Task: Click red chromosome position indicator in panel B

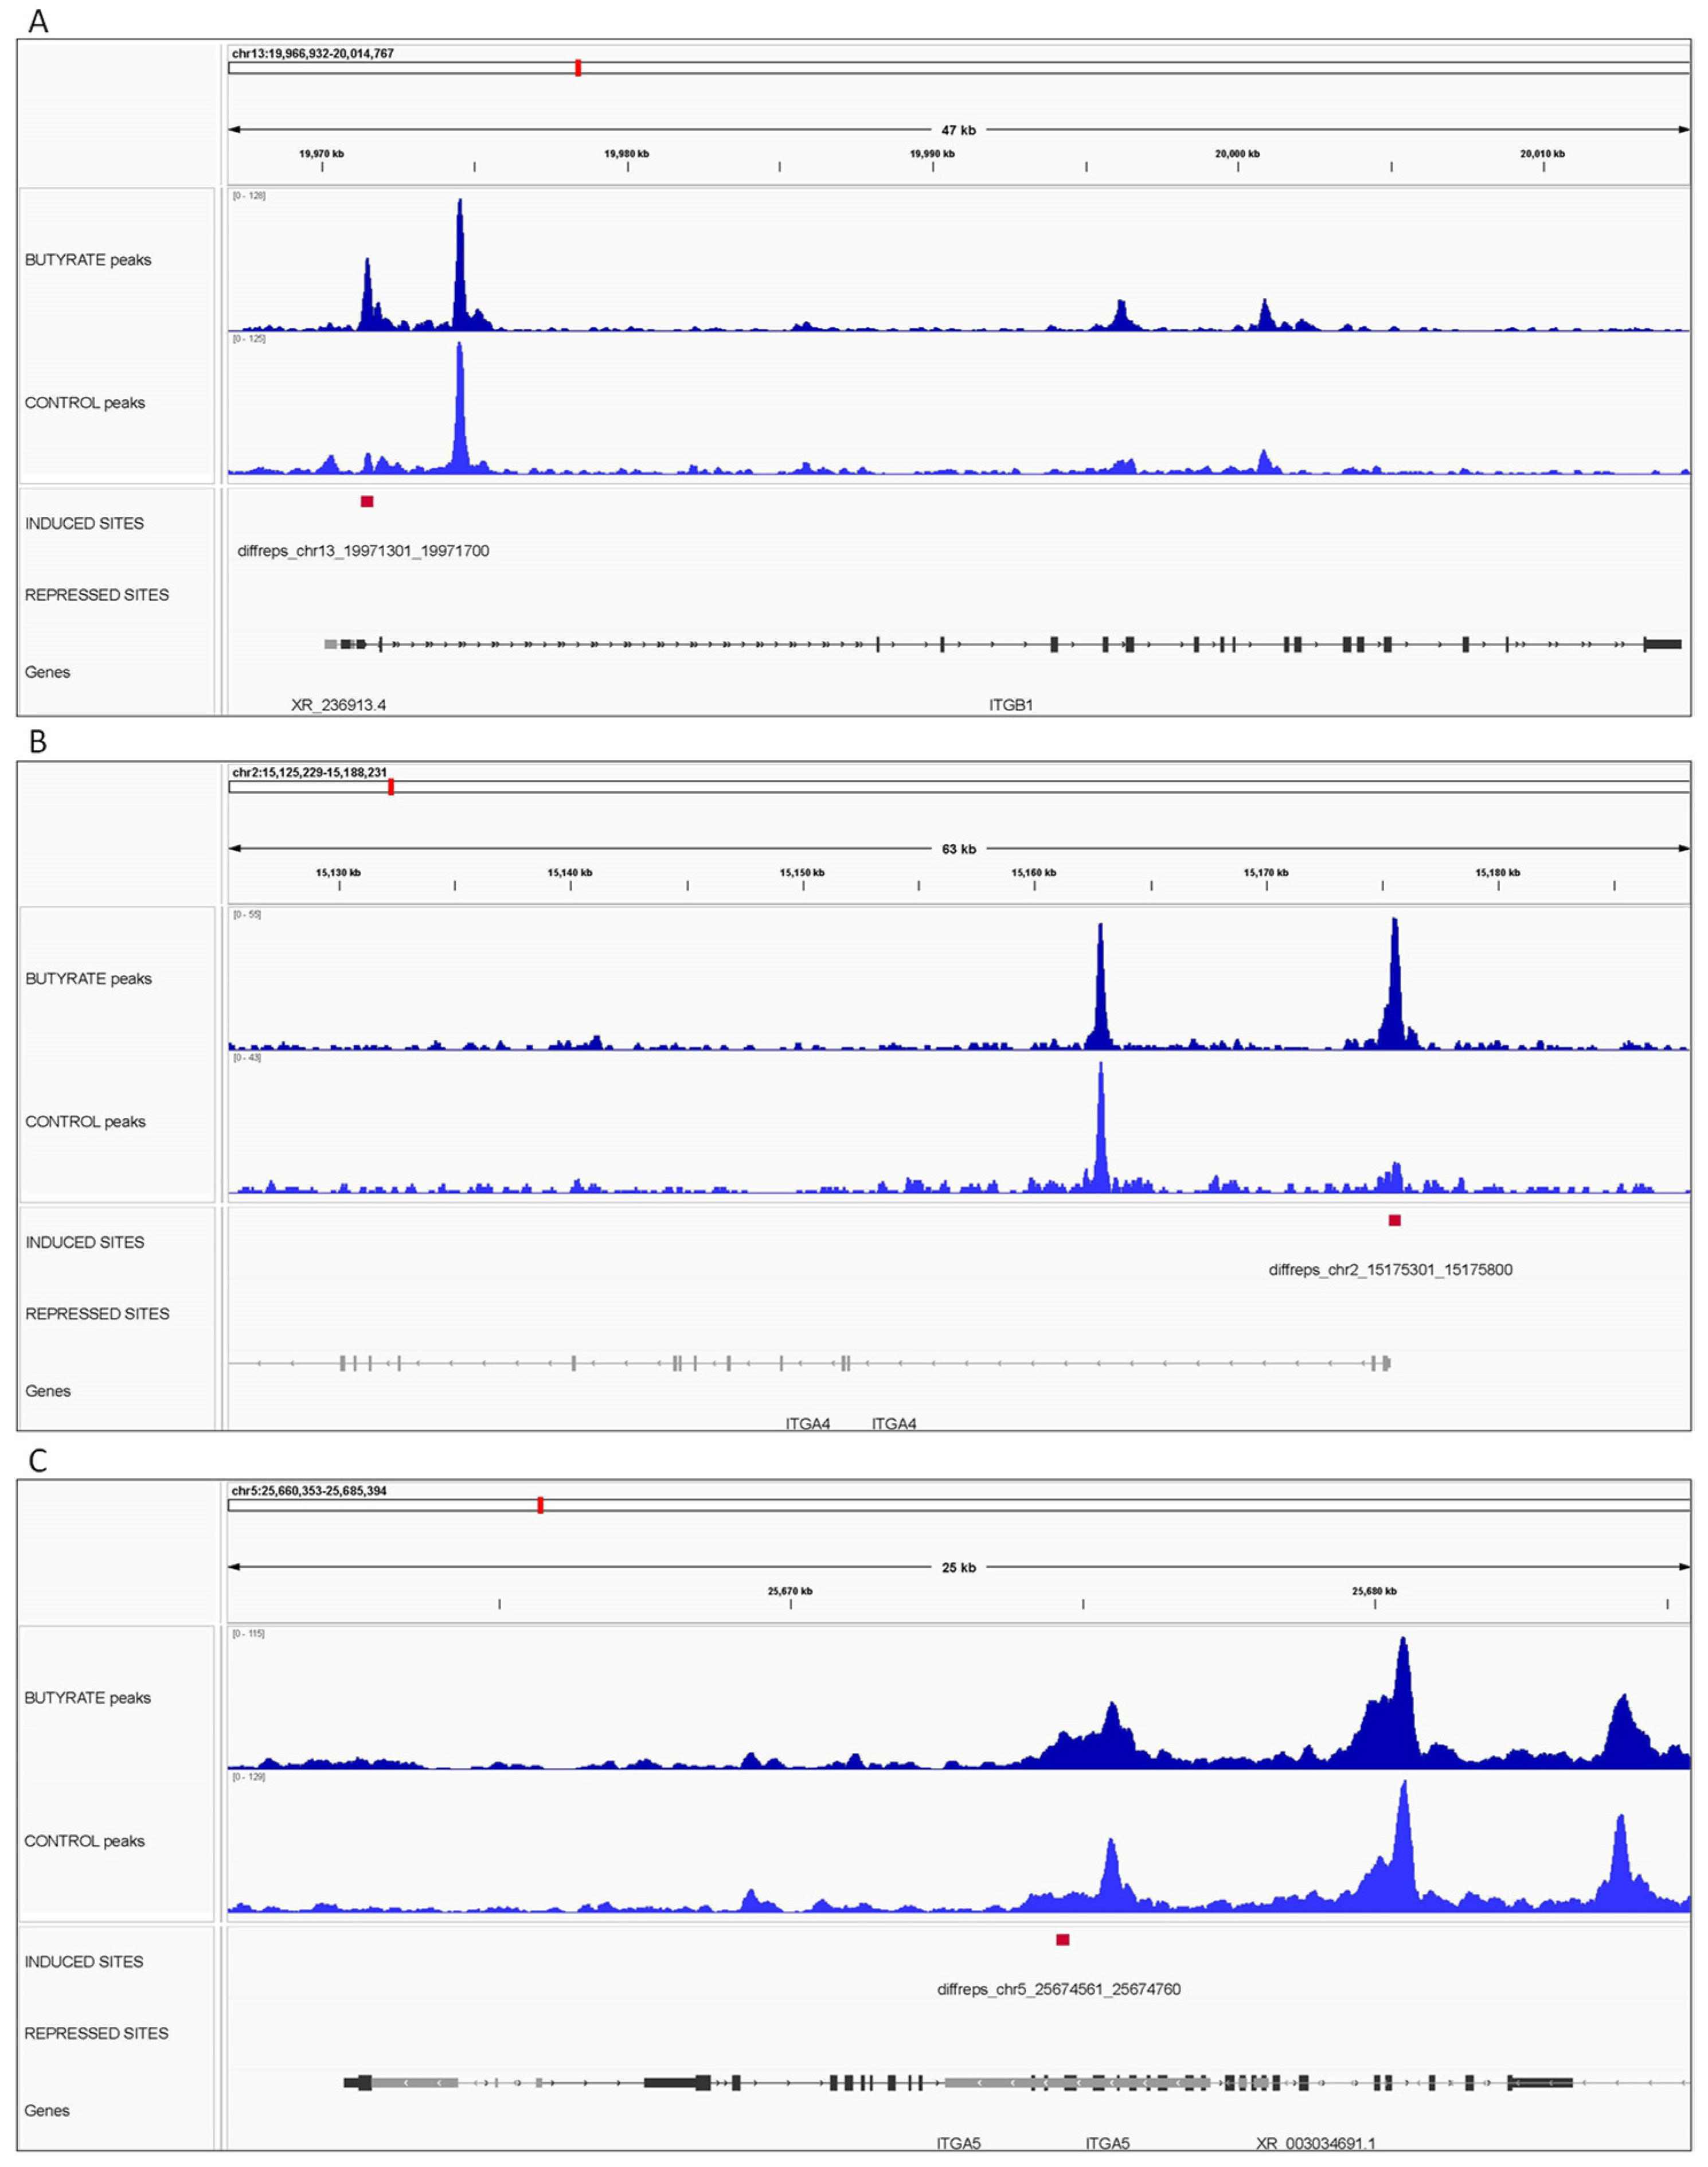Action: click(391, 787)
